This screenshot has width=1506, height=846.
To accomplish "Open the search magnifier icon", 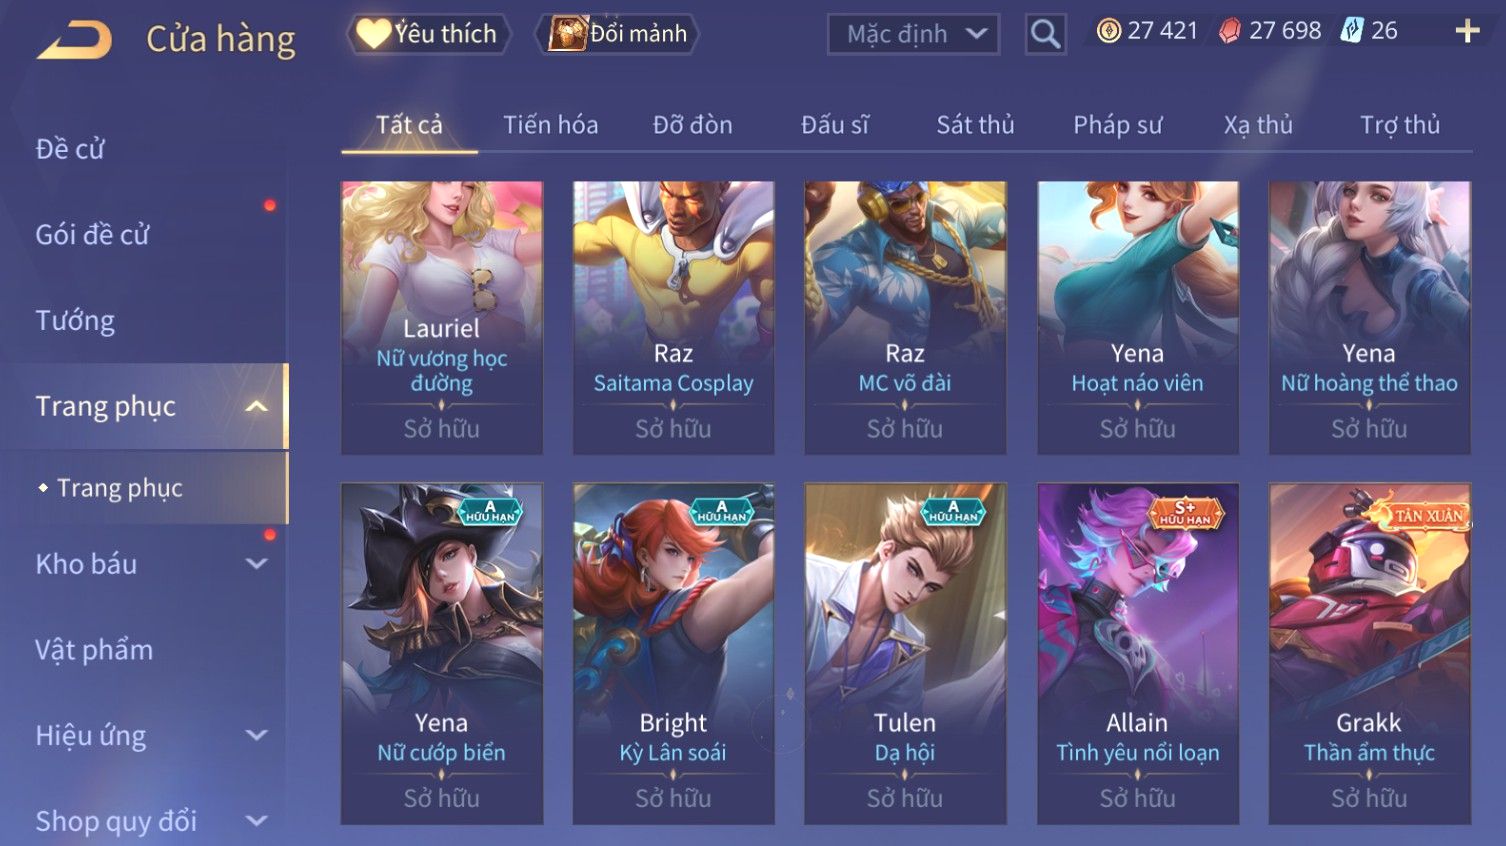I will [1045, 34].
